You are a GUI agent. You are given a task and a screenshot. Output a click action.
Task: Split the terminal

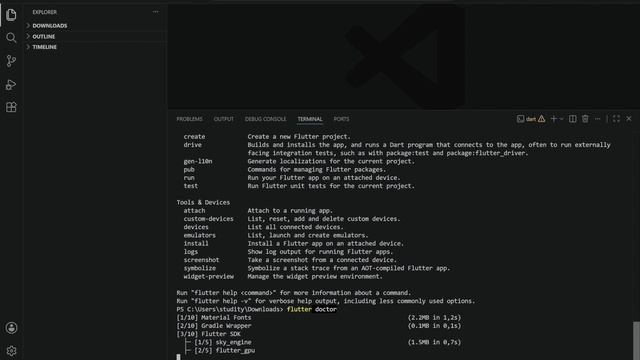pos(573,119)
